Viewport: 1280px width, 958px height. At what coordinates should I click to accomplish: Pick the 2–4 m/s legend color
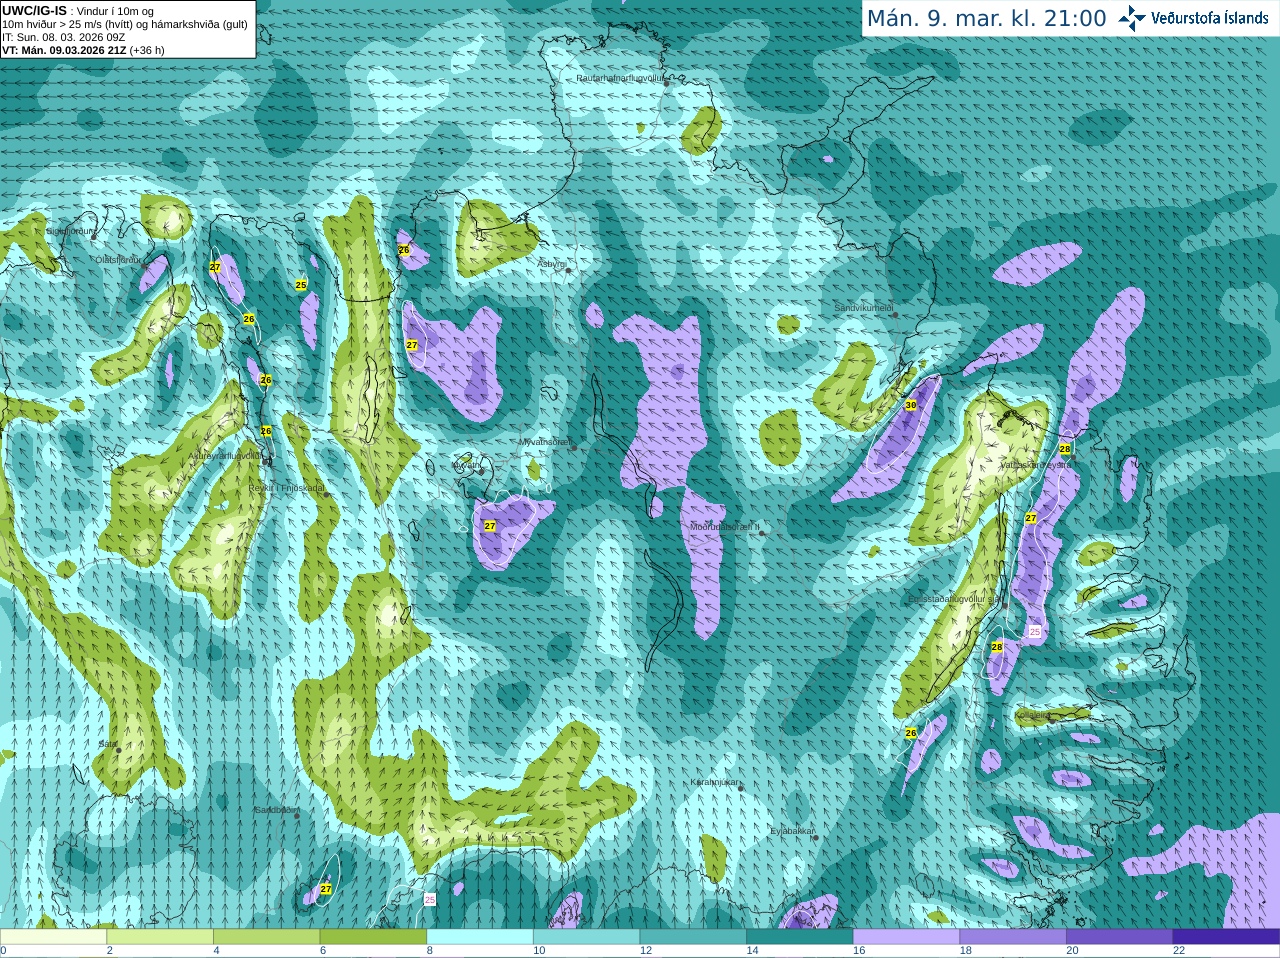160,937
